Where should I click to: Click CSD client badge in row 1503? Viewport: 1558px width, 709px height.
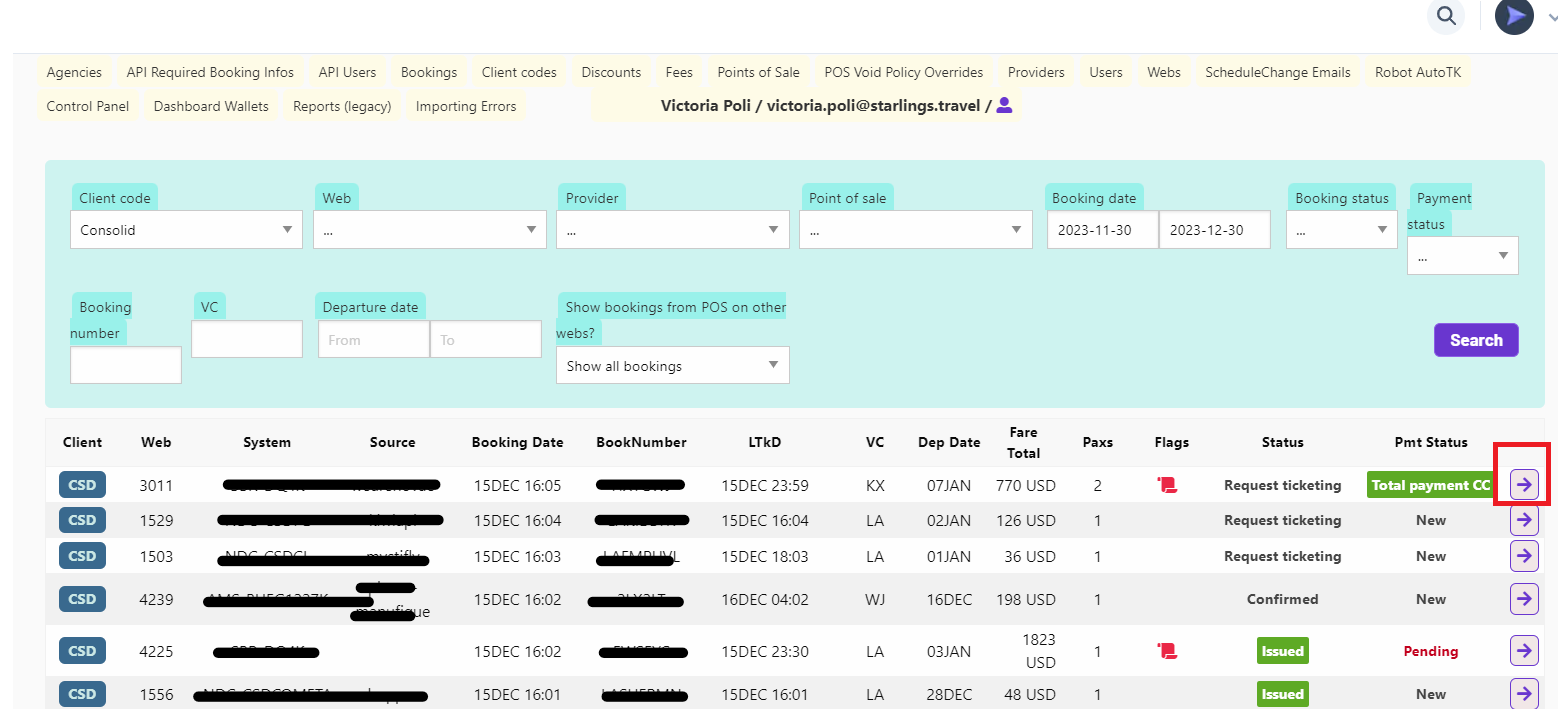[82, 556]
